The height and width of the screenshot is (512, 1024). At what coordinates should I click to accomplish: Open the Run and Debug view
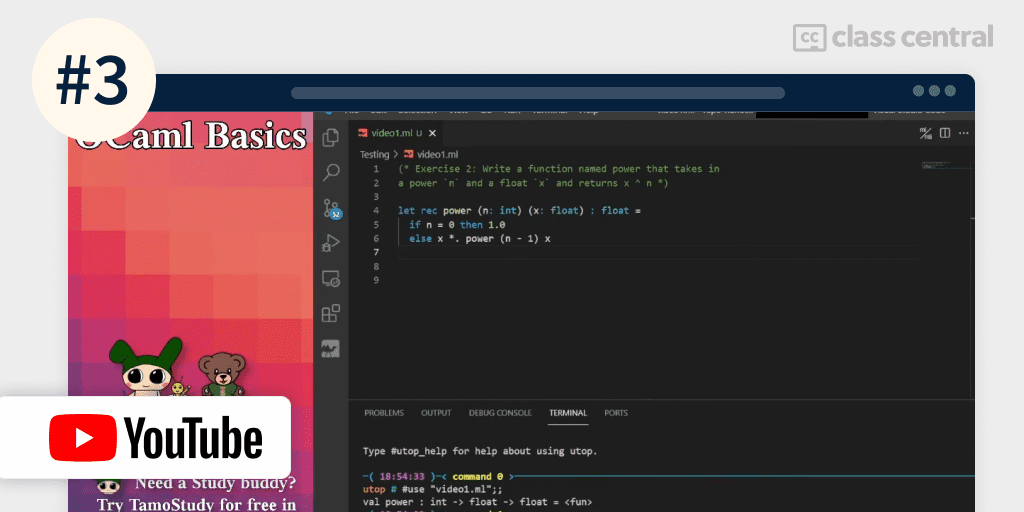pyautogui.click(x=331, y=243)
